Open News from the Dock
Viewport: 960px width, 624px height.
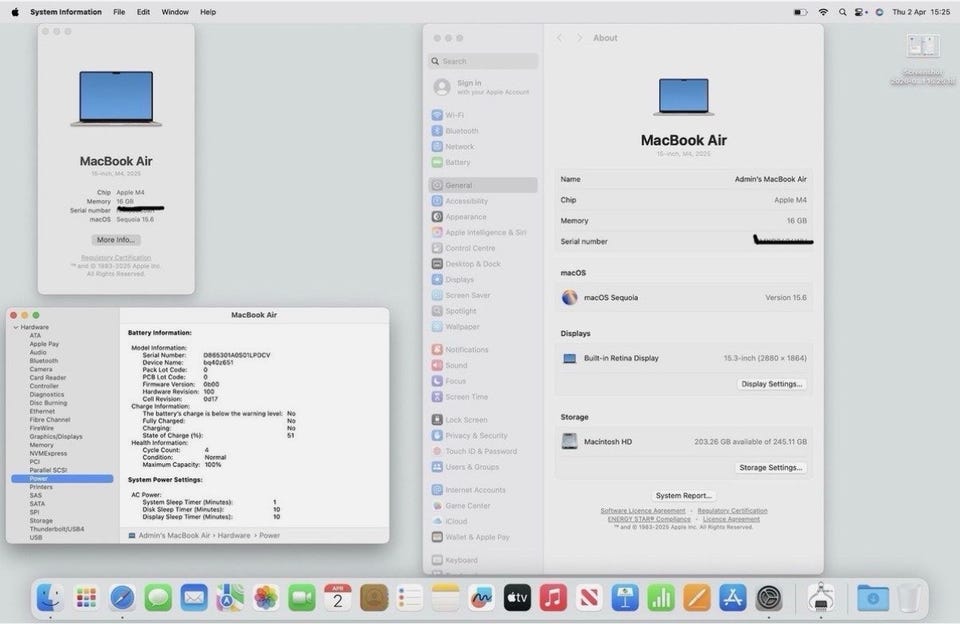click(x=589, y=597)
